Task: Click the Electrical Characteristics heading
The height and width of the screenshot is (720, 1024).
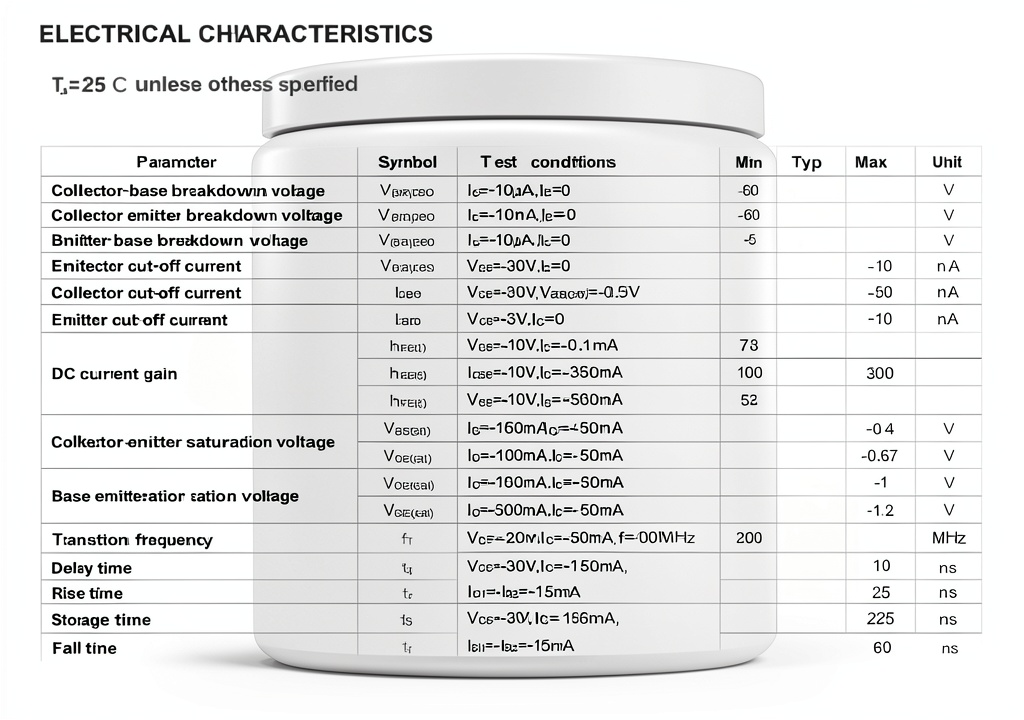Action: click(236, 34)
